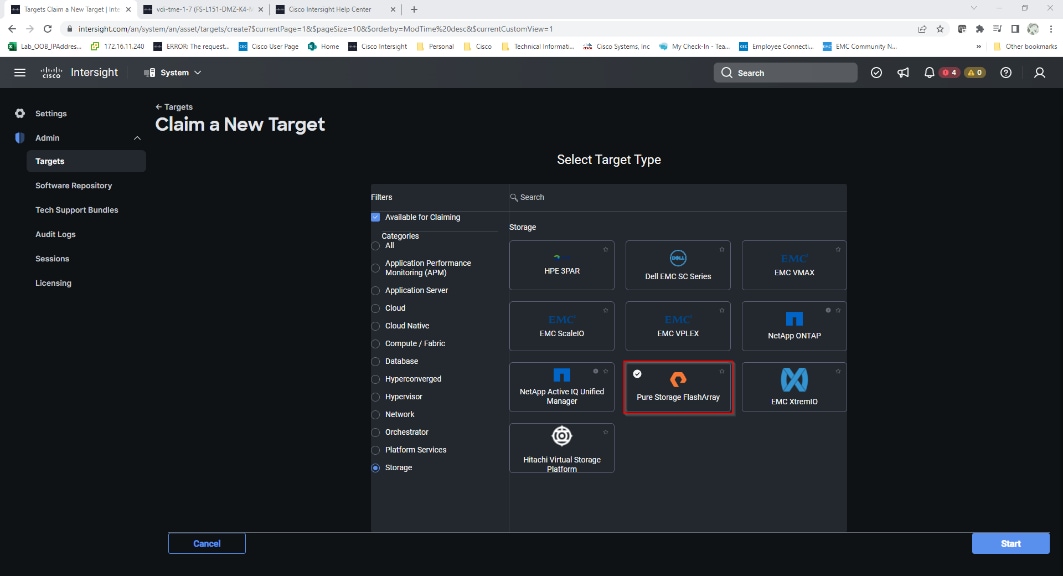This screenshot has height=576, width=1063.
Task: Open Software Repository in sidebar
Action: 73,186
